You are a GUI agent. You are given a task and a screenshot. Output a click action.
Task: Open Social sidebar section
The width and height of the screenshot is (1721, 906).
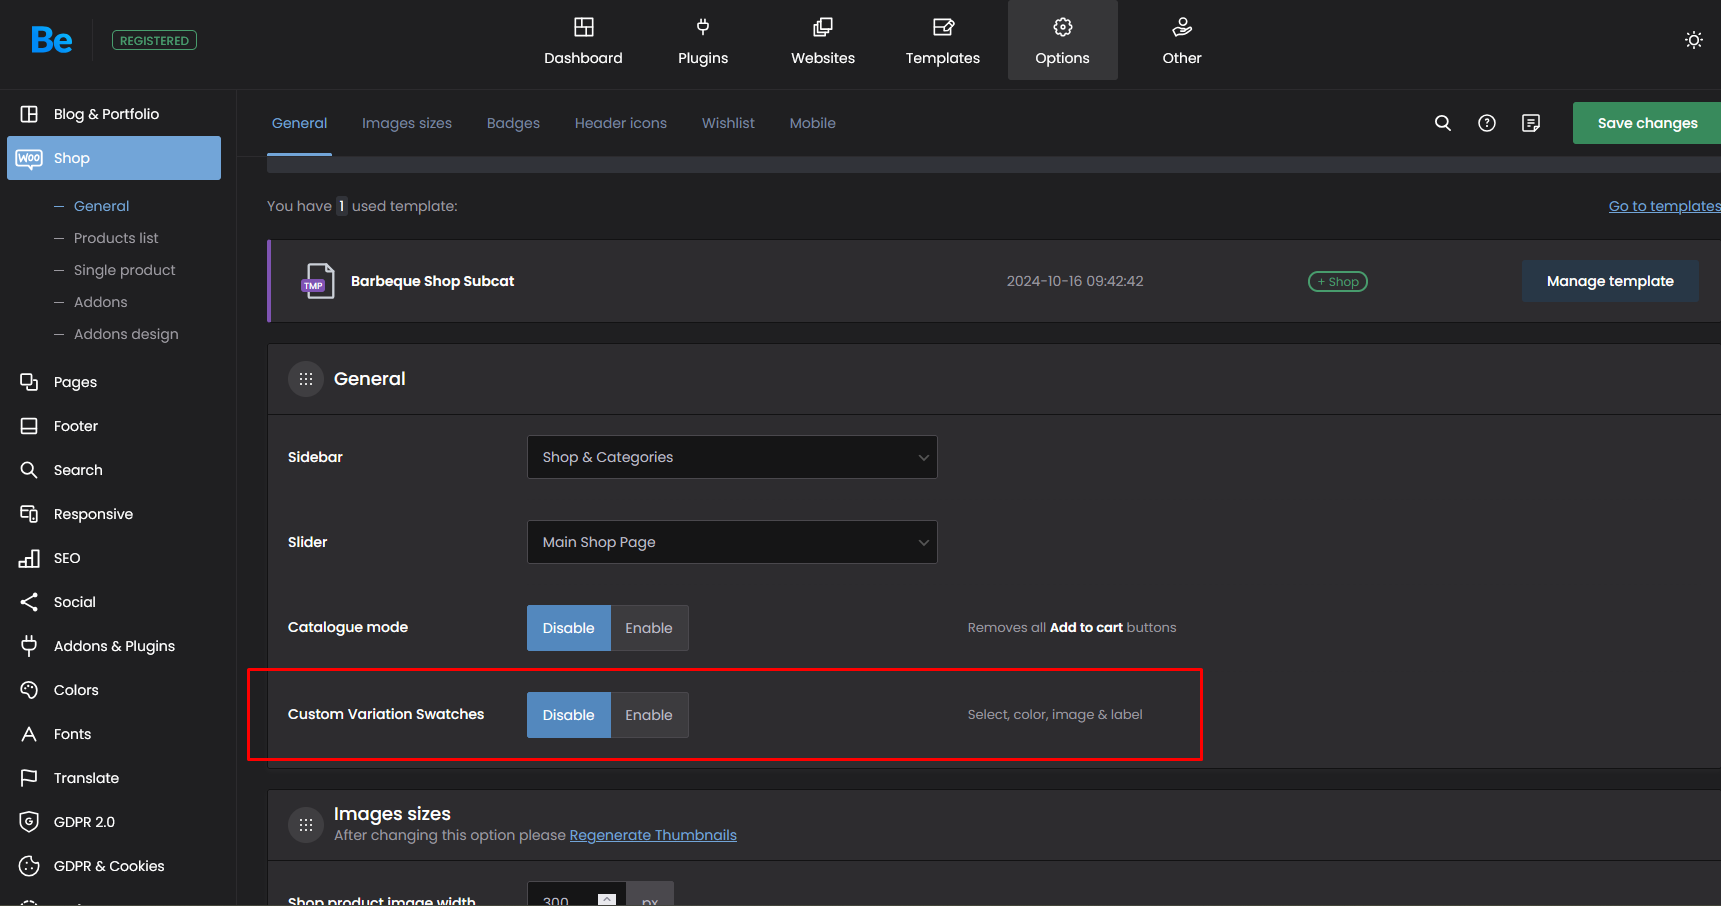[x=114, y=602]
